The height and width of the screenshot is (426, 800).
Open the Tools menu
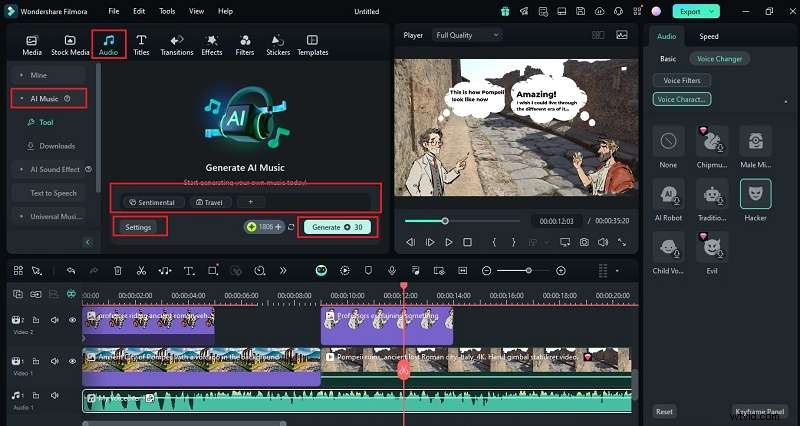(167, 11)
